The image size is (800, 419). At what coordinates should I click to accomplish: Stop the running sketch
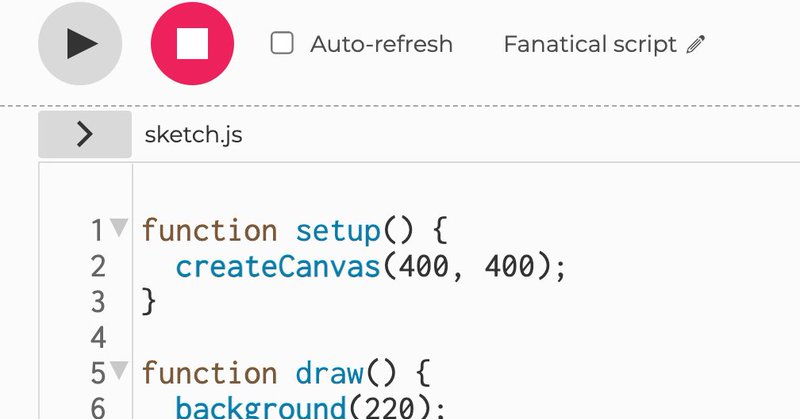point(192,43)
